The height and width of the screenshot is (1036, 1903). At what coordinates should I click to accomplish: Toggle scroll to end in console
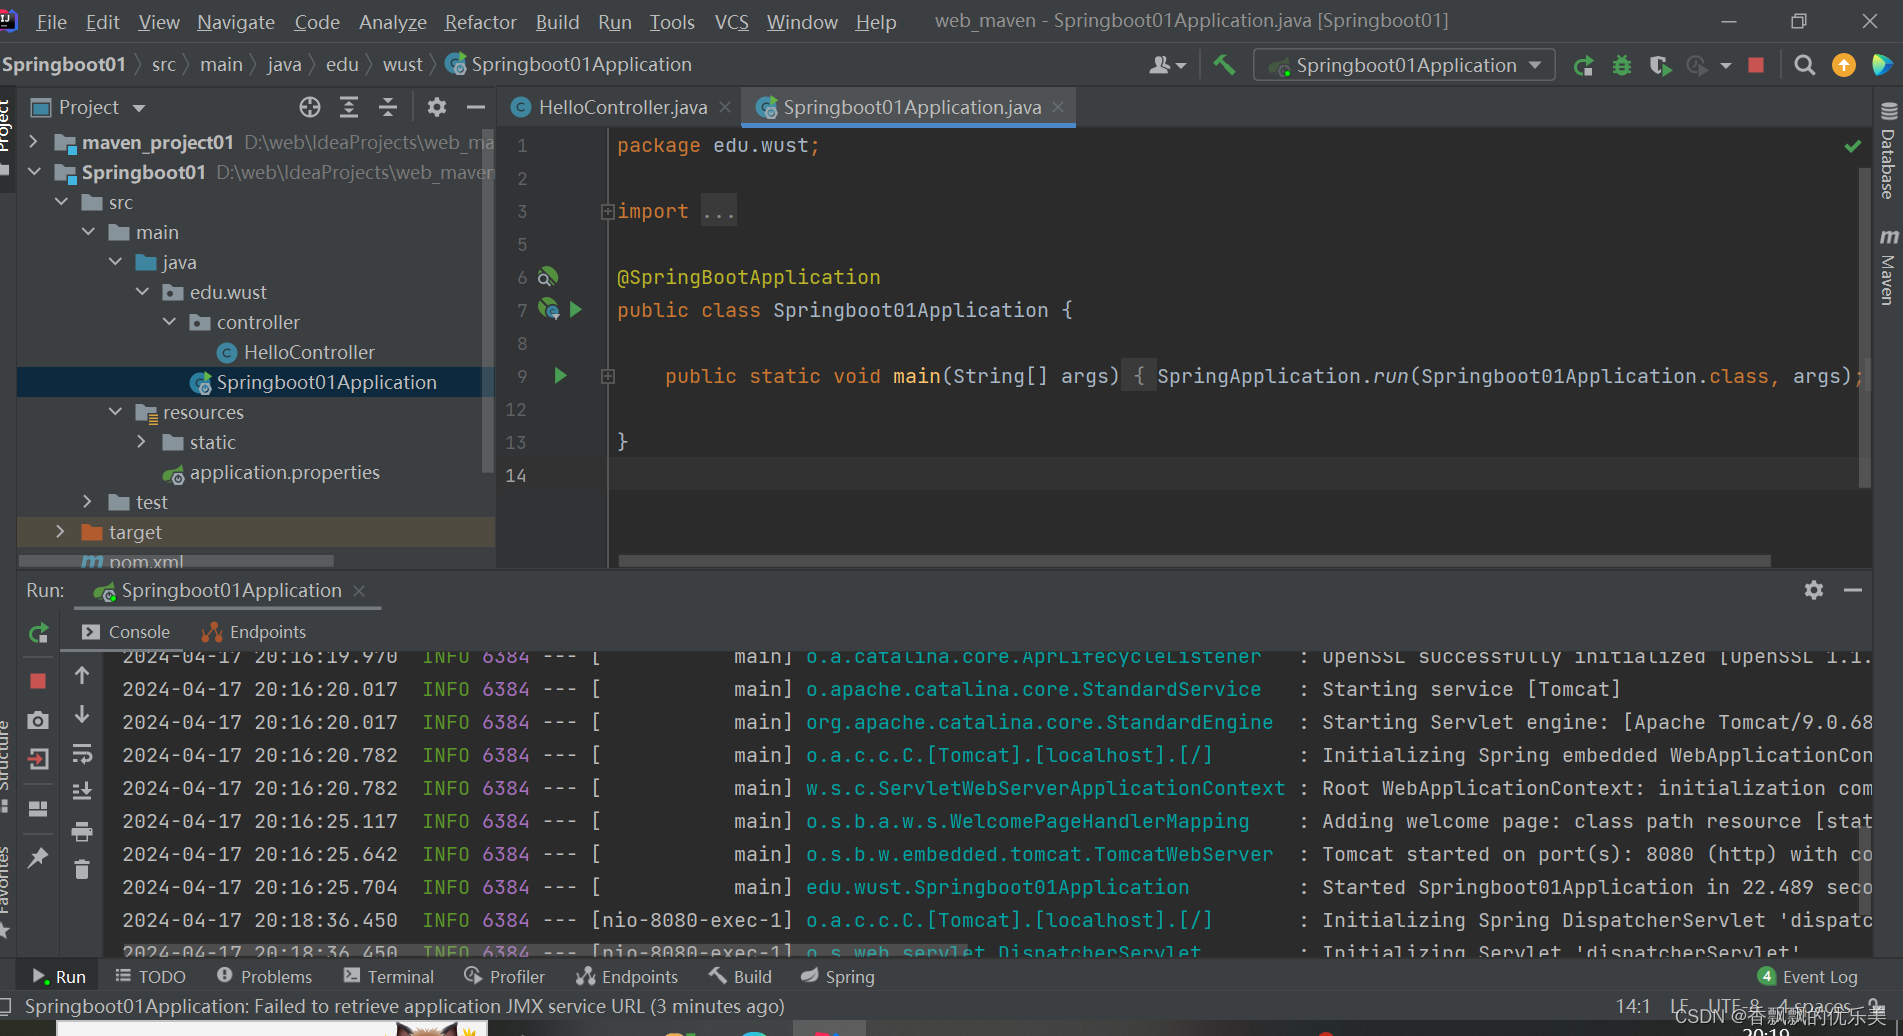pos(82,791)
